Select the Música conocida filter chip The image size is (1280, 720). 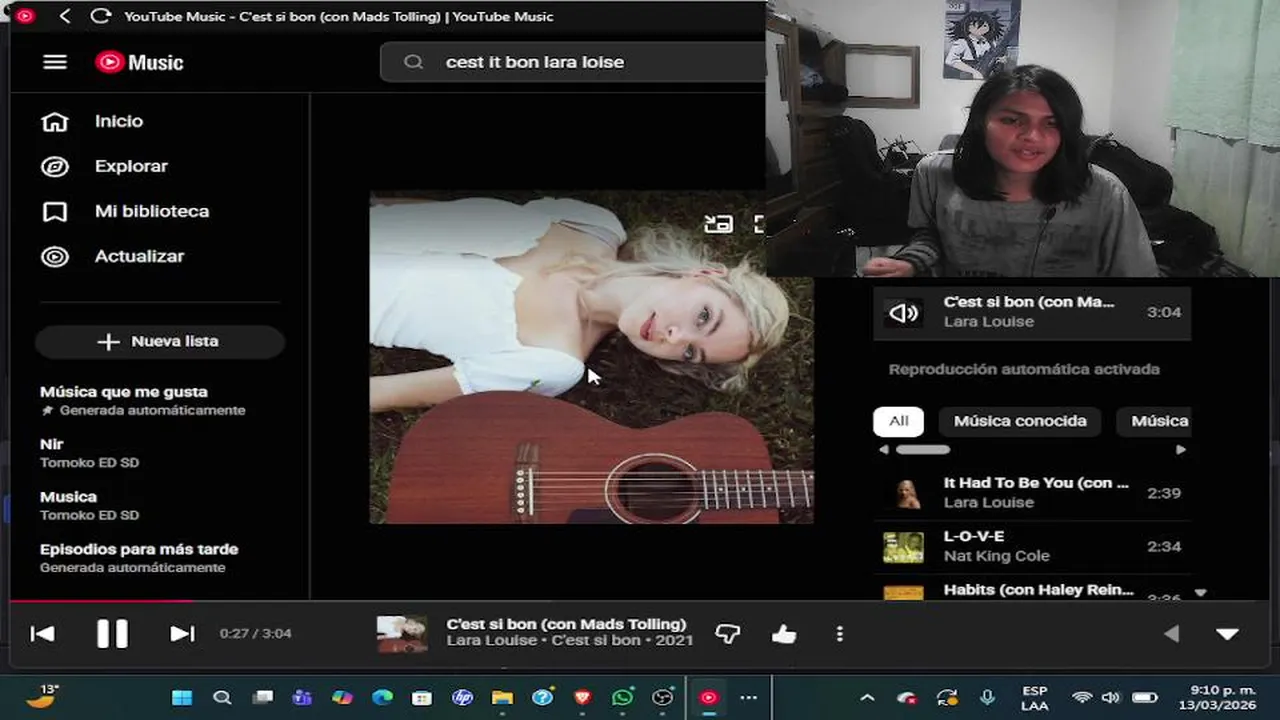(1020, 421)
